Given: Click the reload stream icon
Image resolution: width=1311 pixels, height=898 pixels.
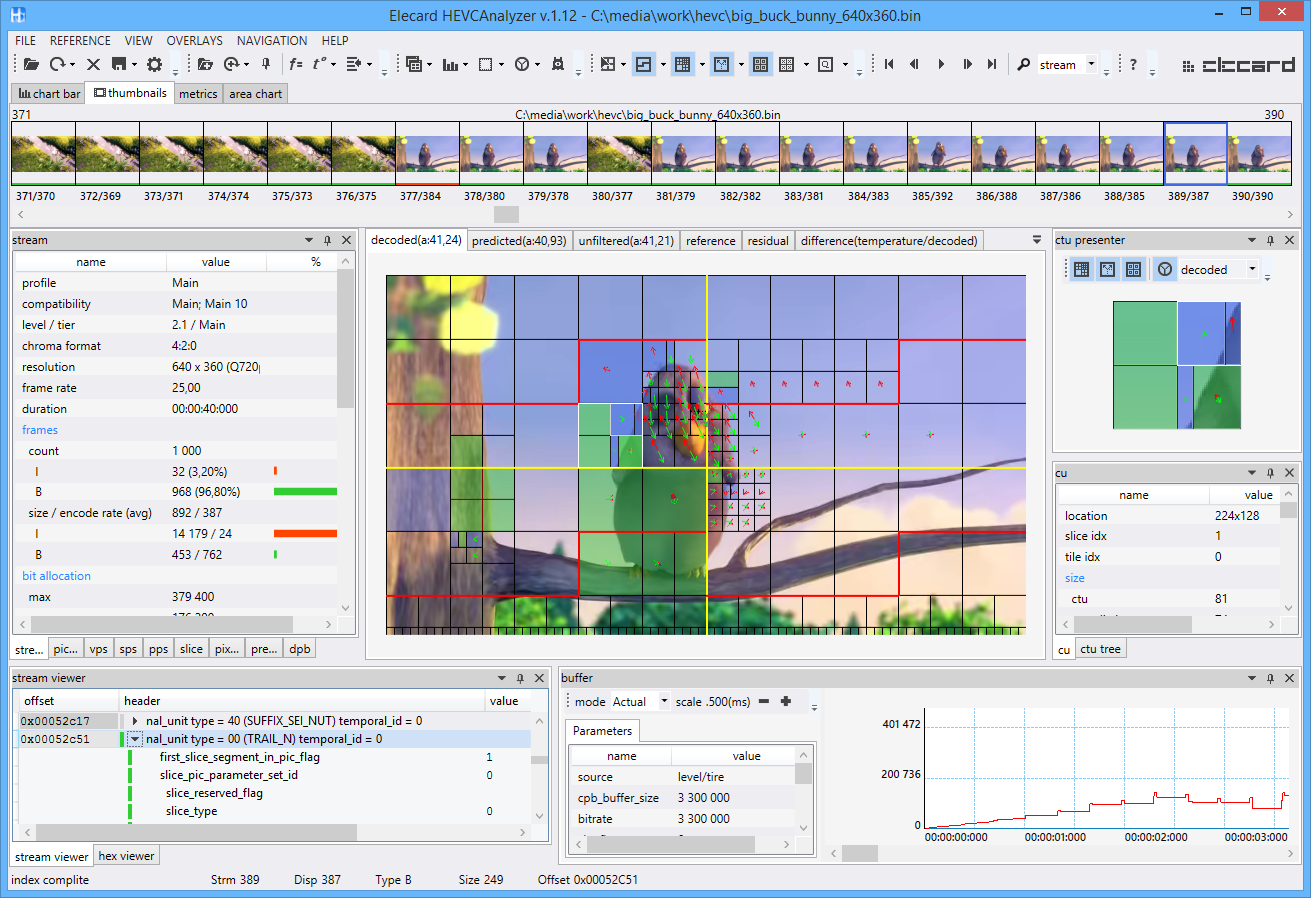Looking at the screenshot, I should pos(57,64).
